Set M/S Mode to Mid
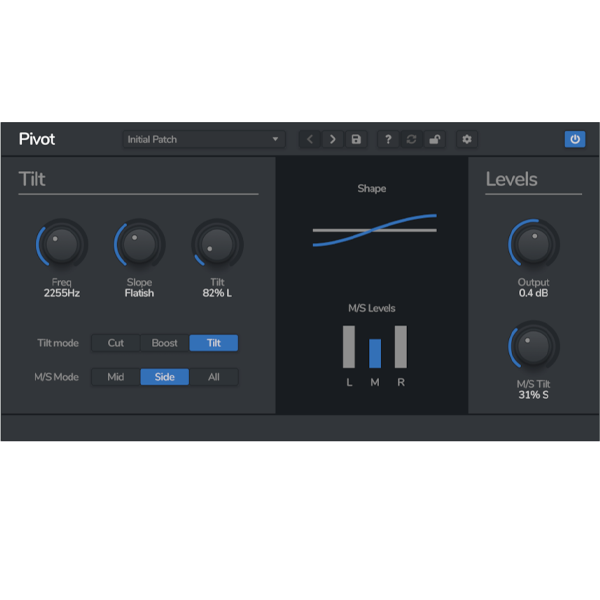The image size is (600, 600). pos(116,377)
